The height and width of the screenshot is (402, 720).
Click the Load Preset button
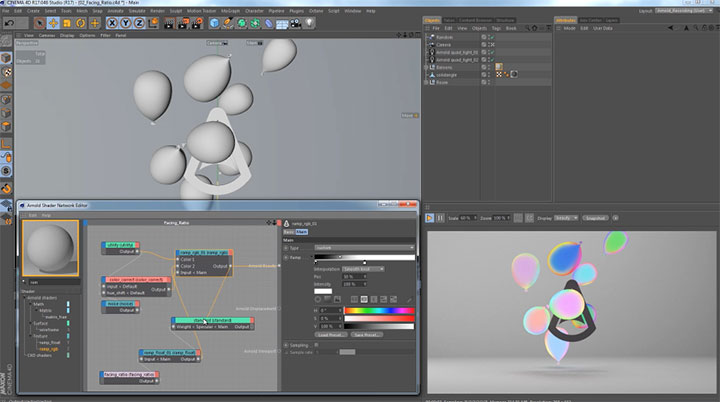(331, 334)
